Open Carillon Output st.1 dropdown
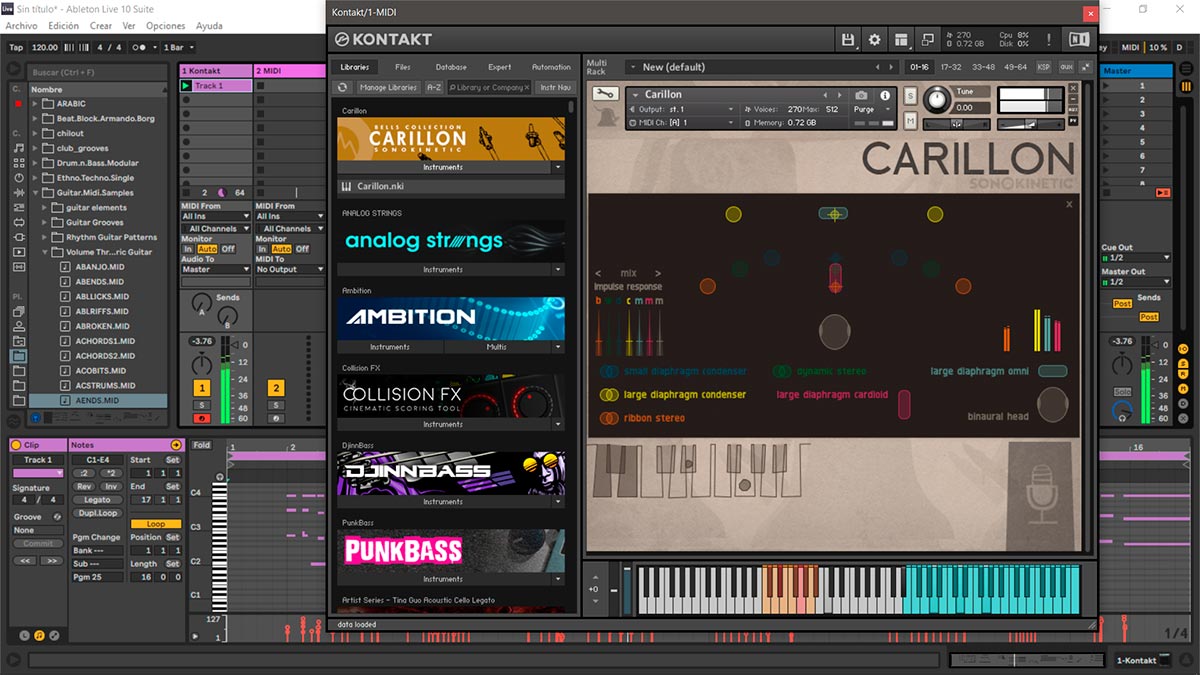This screenshot has height=675, width=1200. point(683,109)
